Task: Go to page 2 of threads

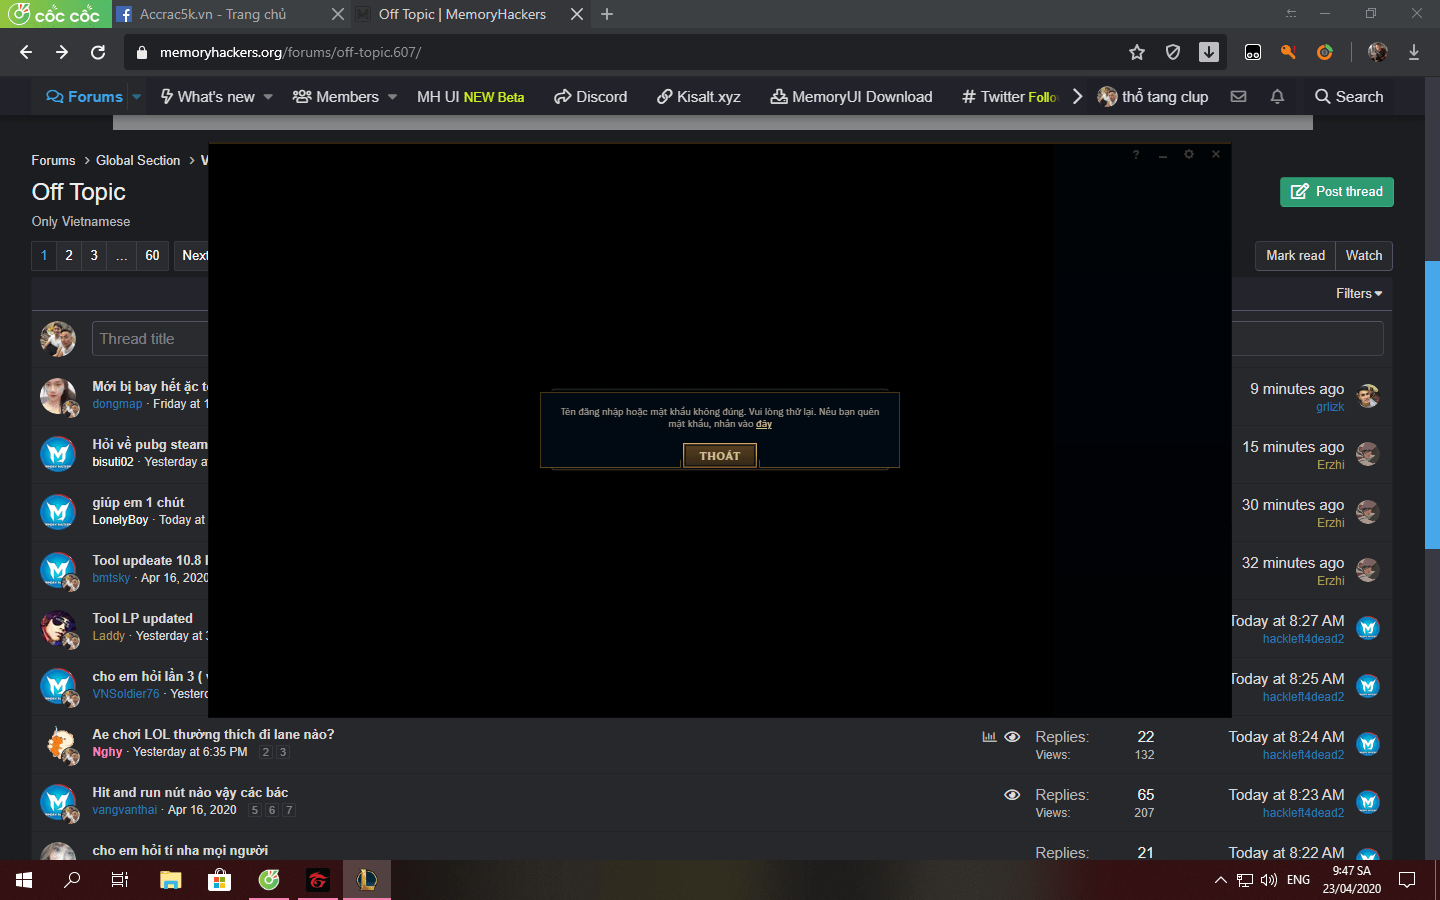Action: coord(69,256)
